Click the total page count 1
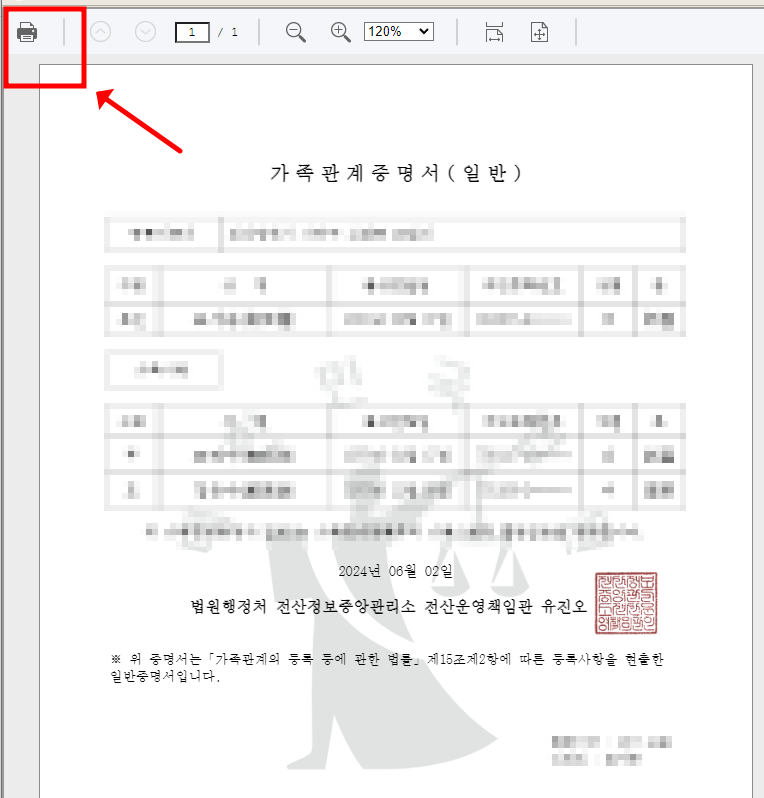The image size is (764, 798). click(234, 32)
